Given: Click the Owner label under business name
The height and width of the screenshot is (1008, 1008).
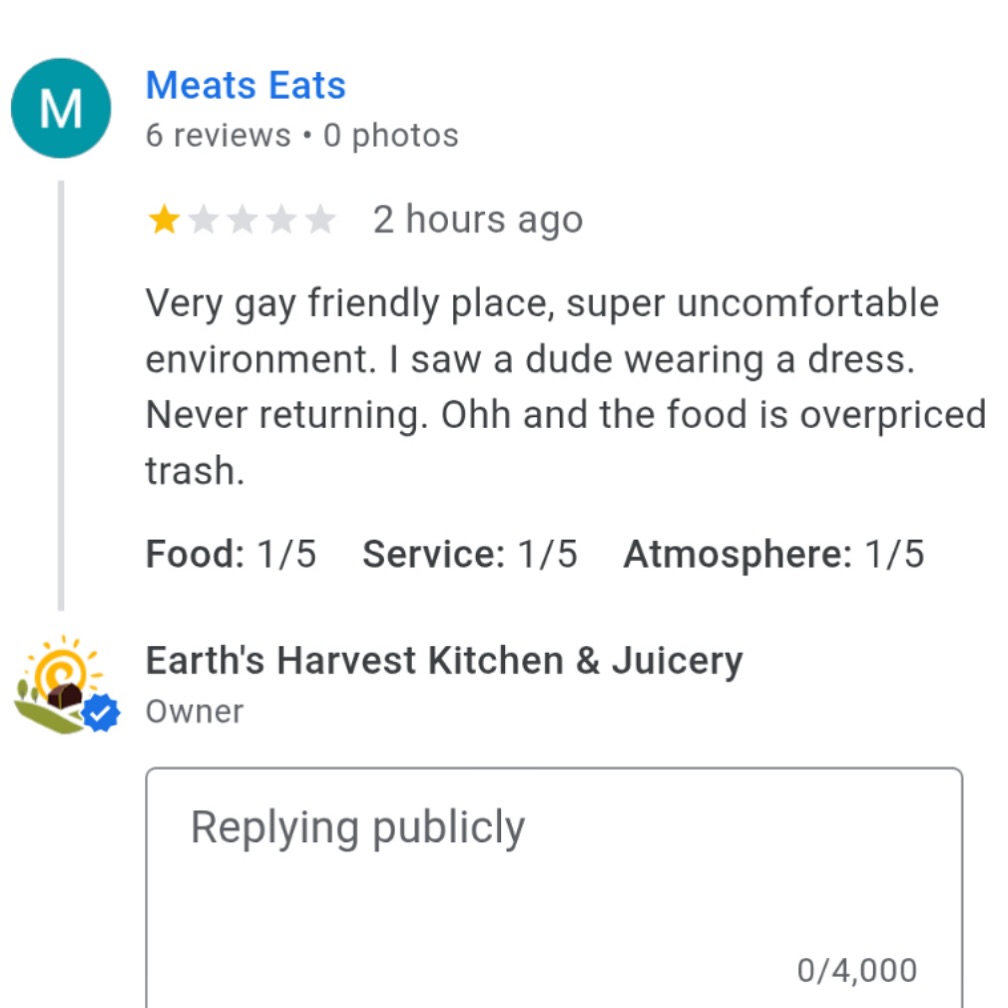Looking at the screenshot, I should coord(195,712).
